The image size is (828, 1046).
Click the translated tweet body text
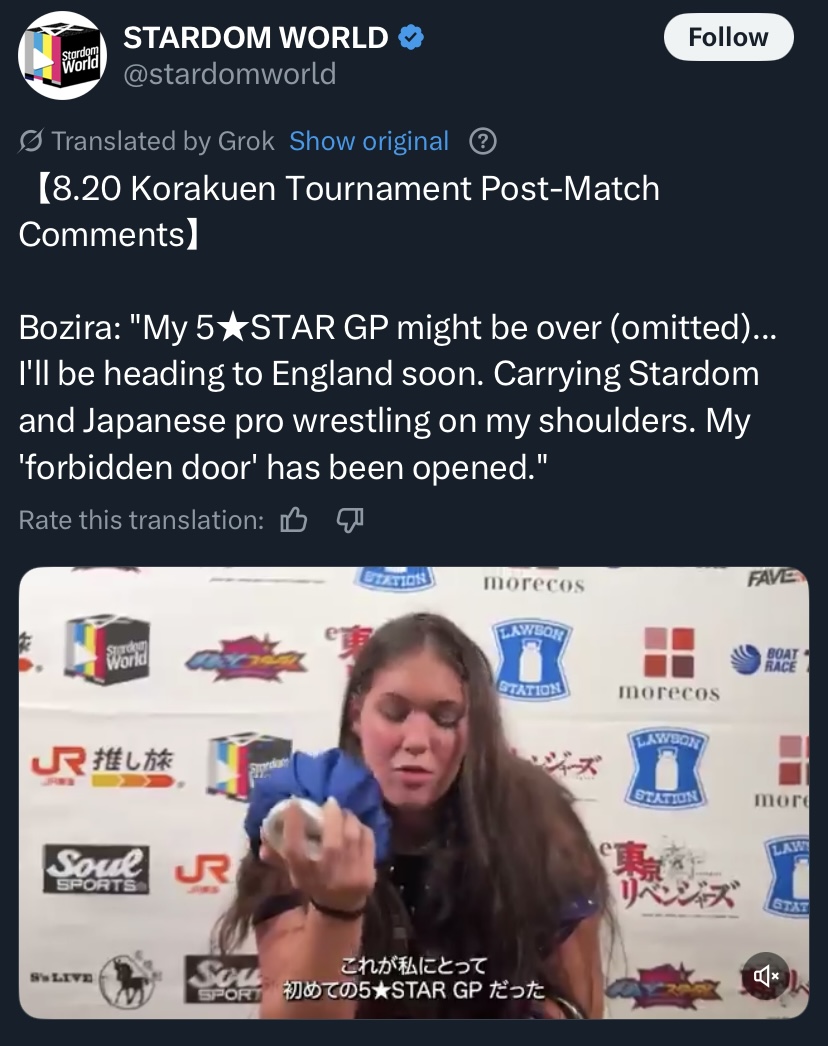(398, 397)
